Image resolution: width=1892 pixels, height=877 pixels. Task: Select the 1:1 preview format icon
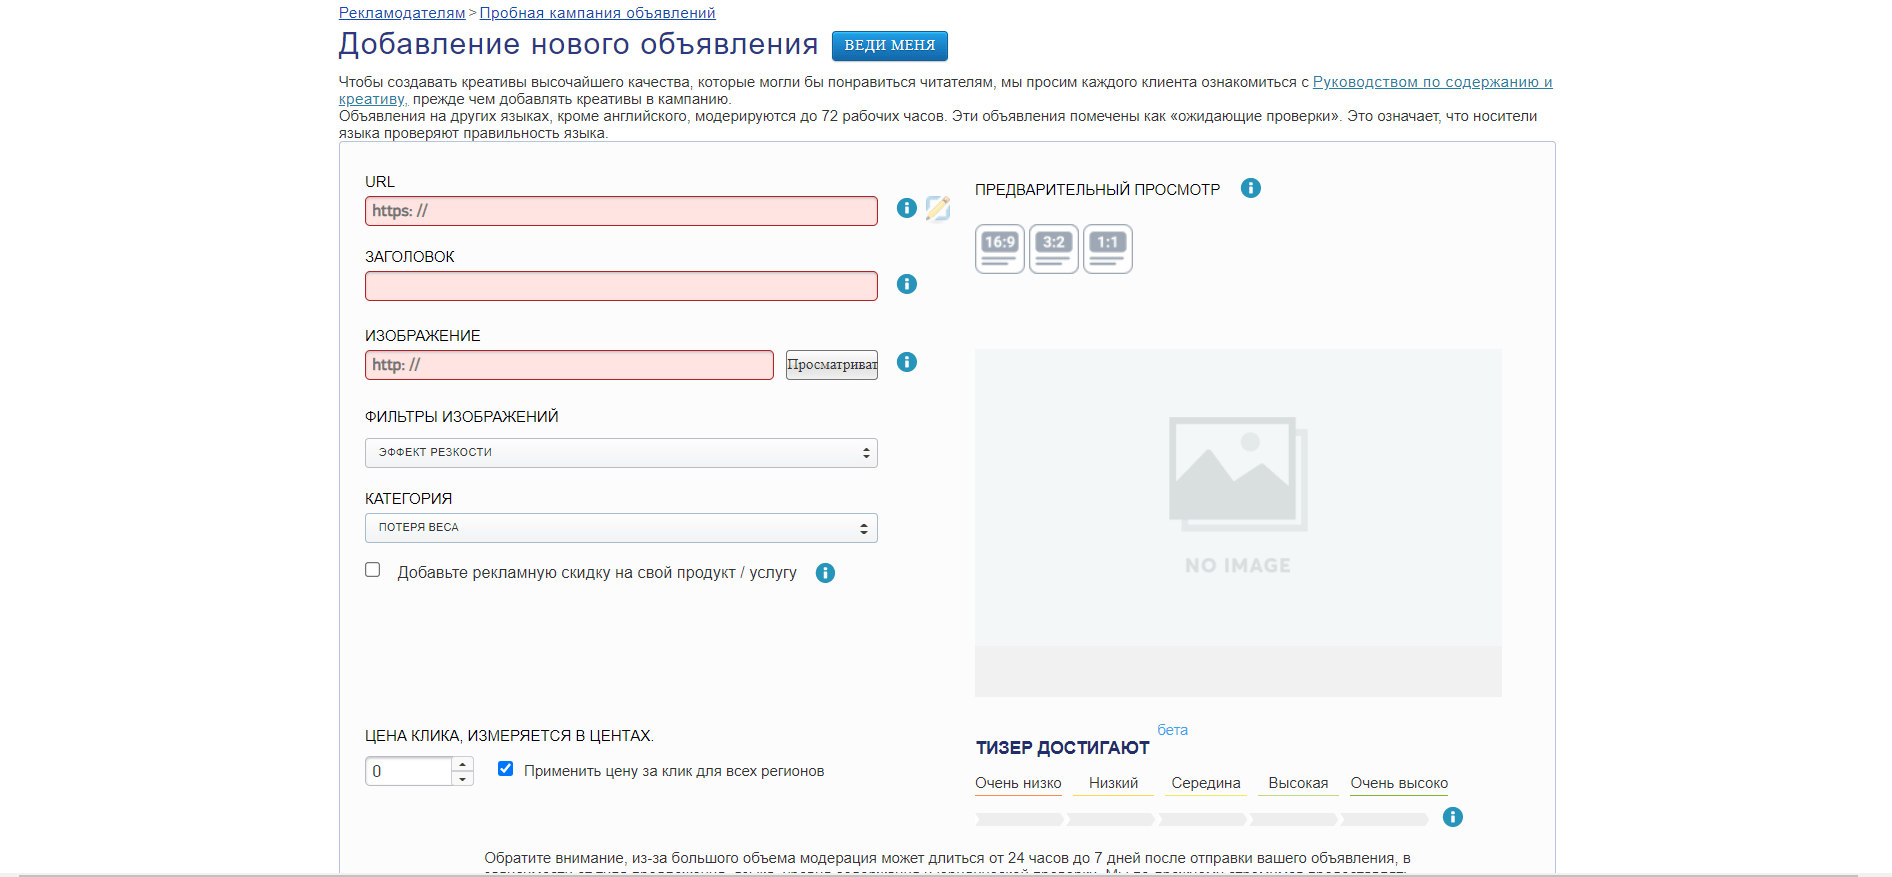pyautogui.click(x=1107, y=249)
